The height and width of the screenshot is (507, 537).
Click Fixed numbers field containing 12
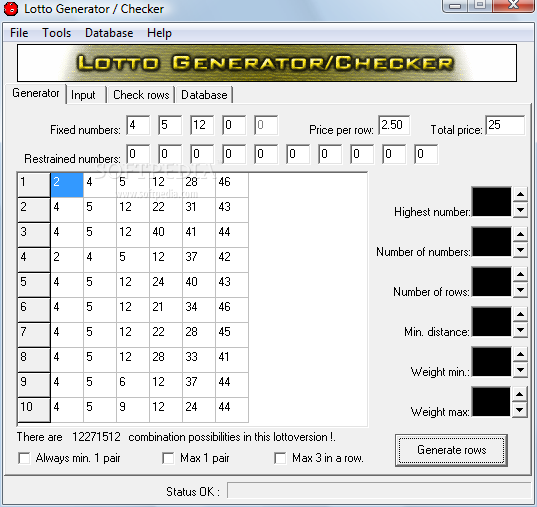click(202, 125)
